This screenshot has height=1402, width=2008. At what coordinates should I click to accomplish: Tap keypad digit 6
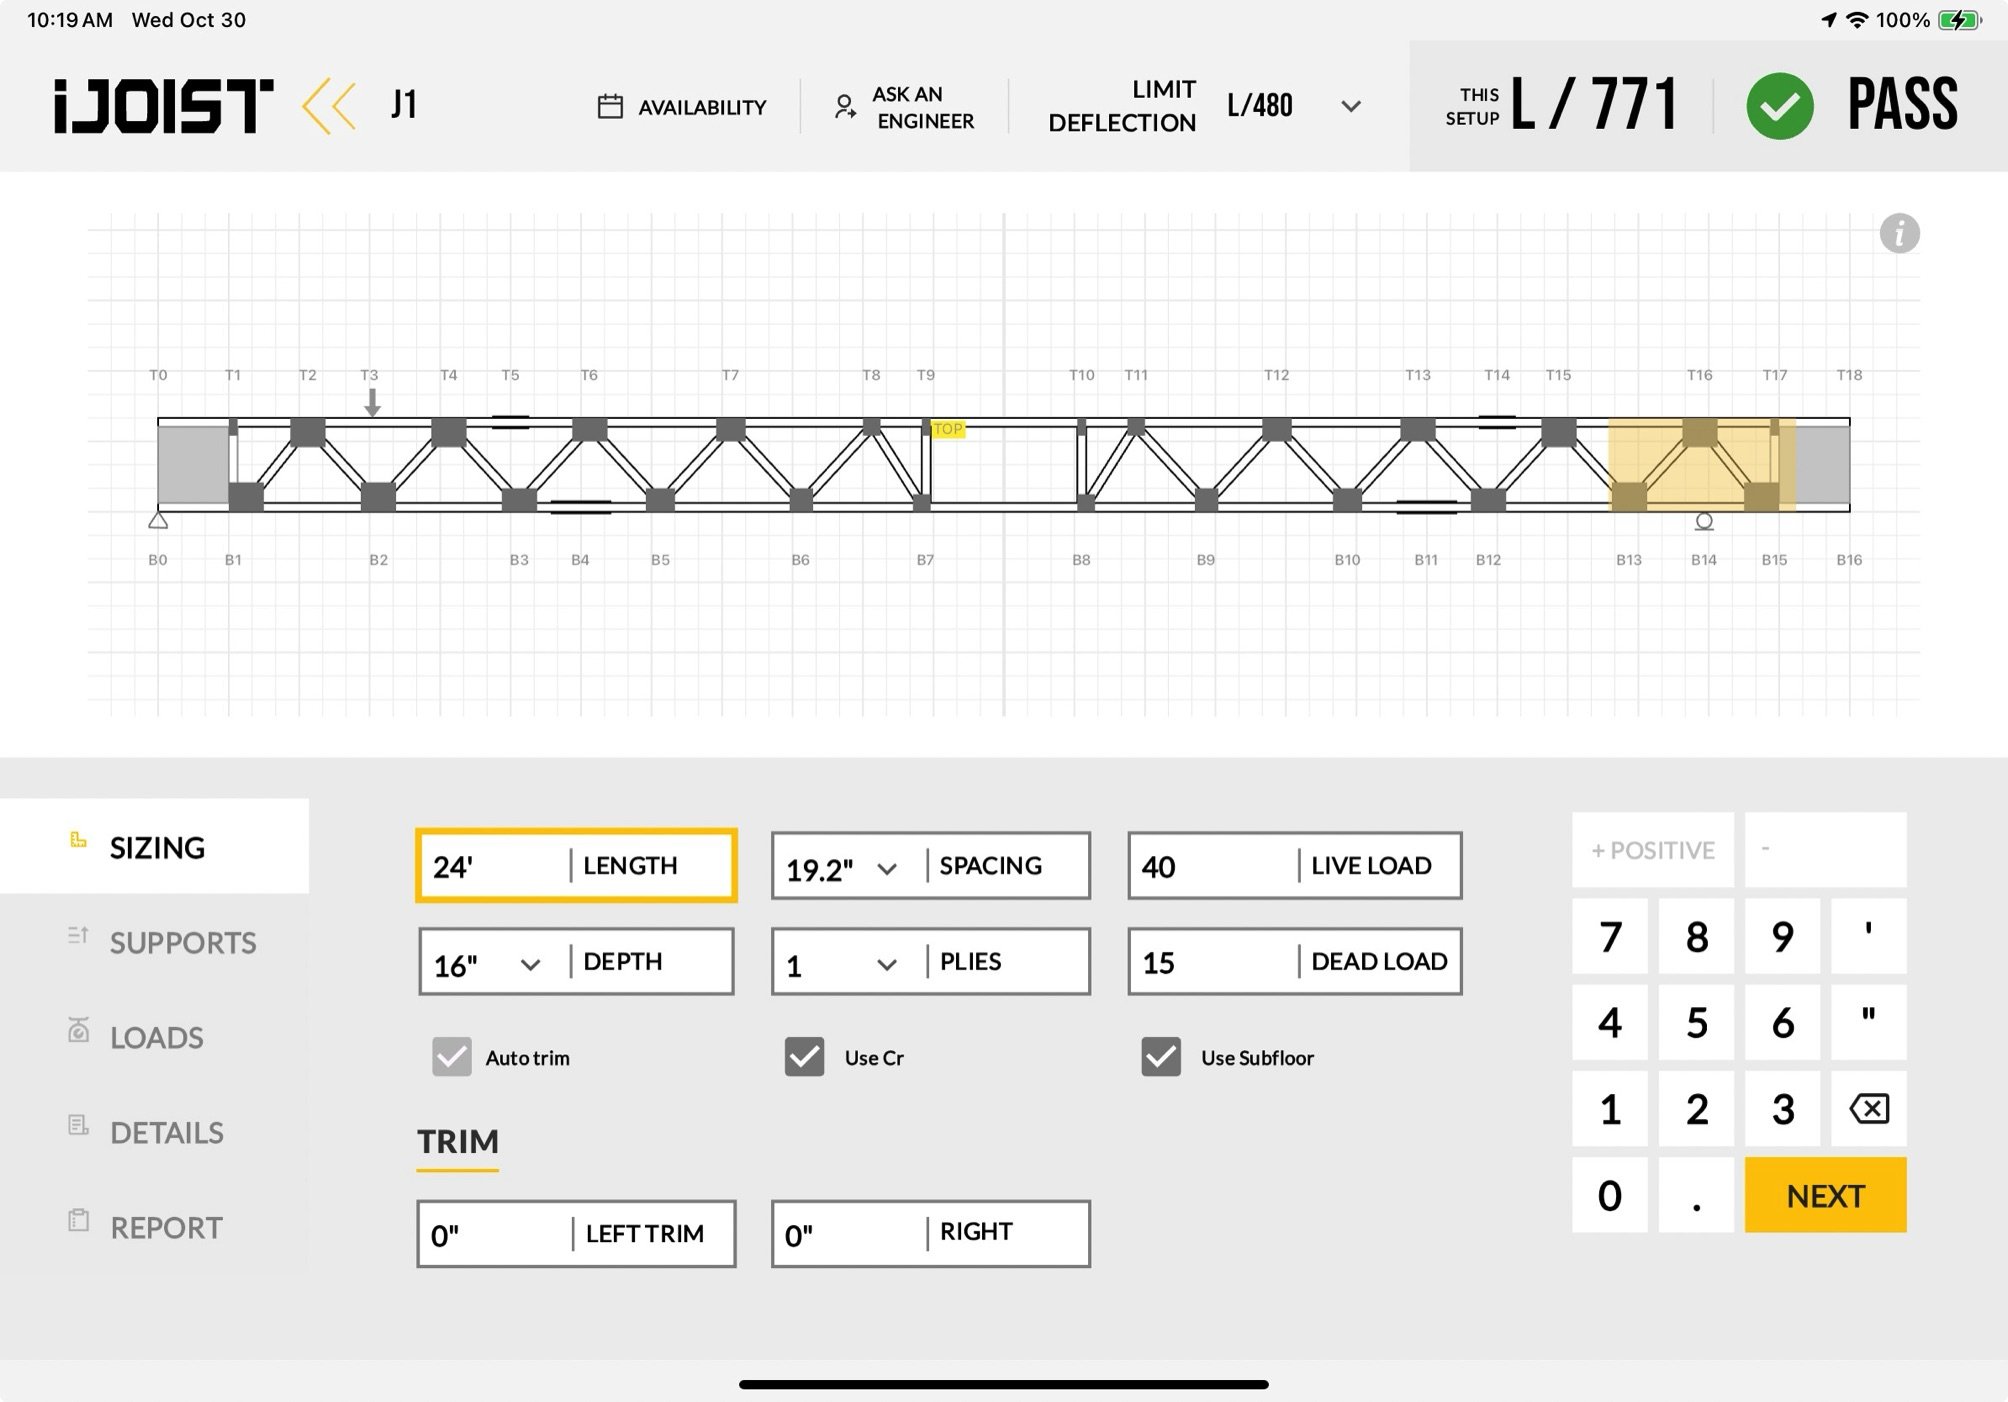[x=1783, y=1023]
